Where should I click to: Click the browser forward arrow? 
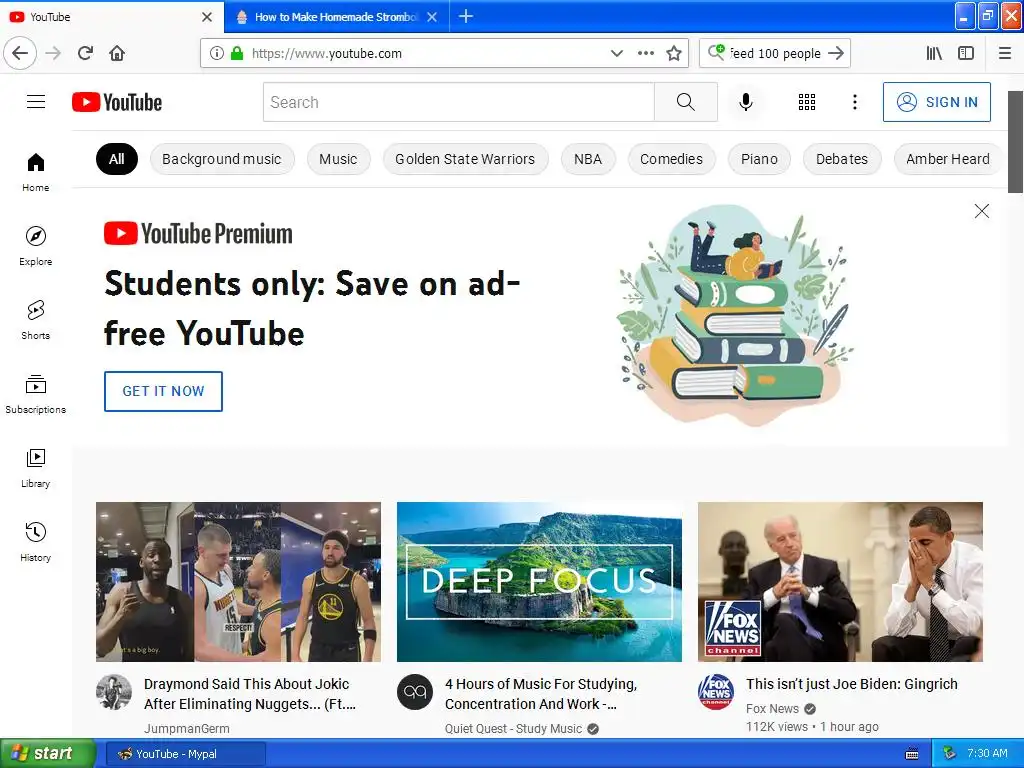(53, 53)
